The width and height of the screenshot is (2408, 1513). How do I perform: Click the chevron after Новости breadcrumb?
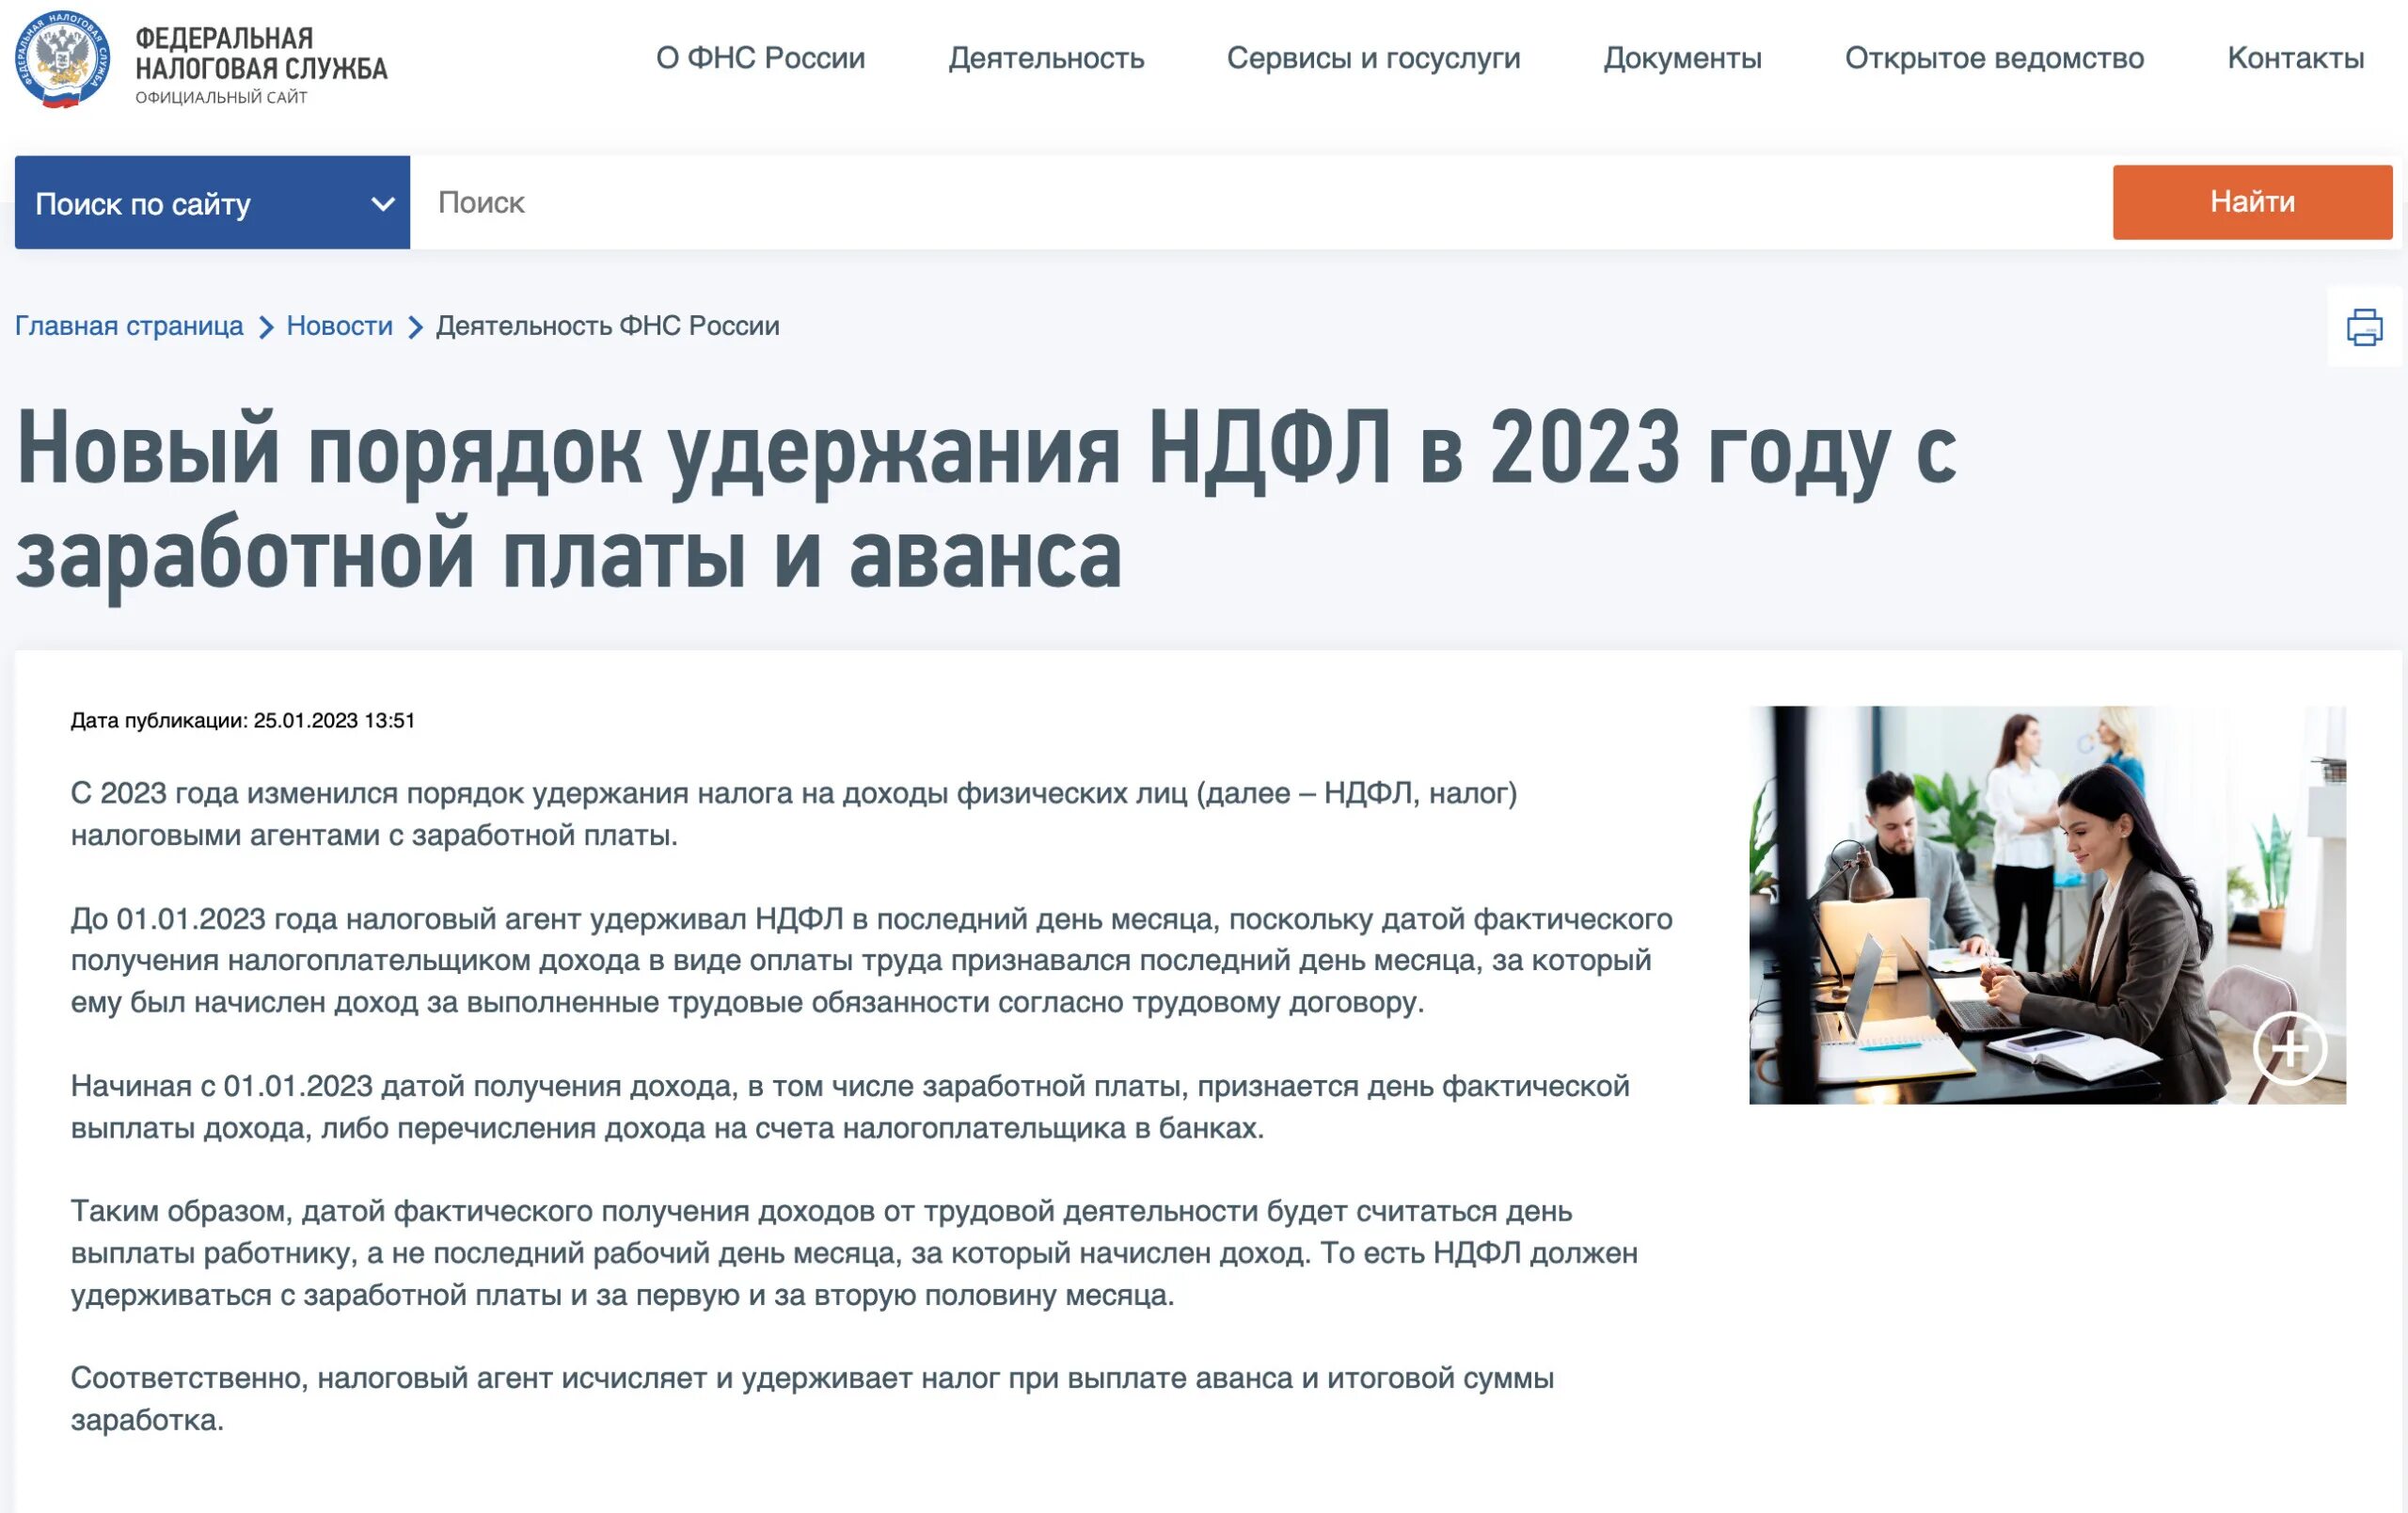pos(415,327)
